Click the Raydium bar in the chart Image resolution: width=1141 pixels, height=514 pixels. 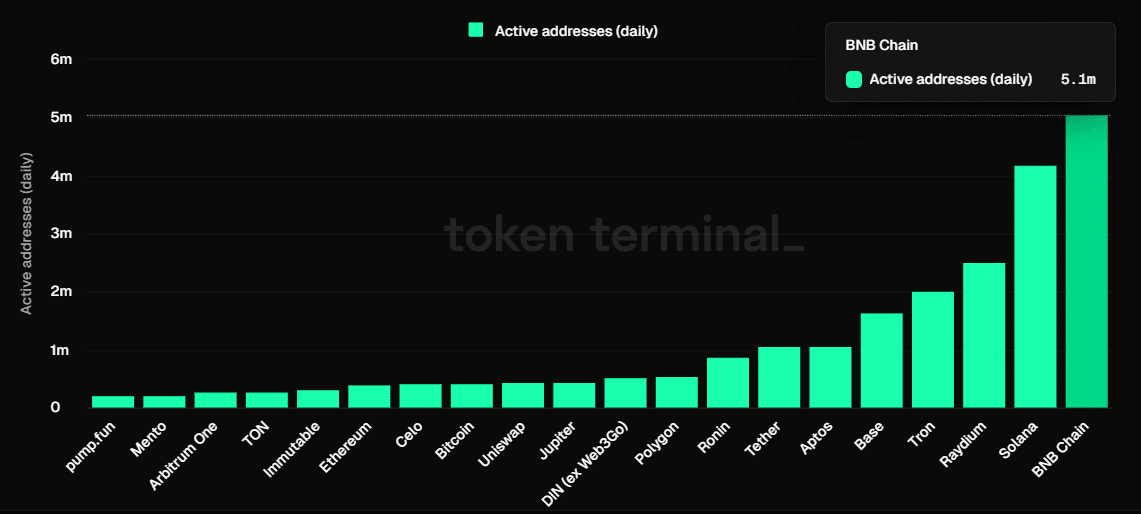(984, 335)
